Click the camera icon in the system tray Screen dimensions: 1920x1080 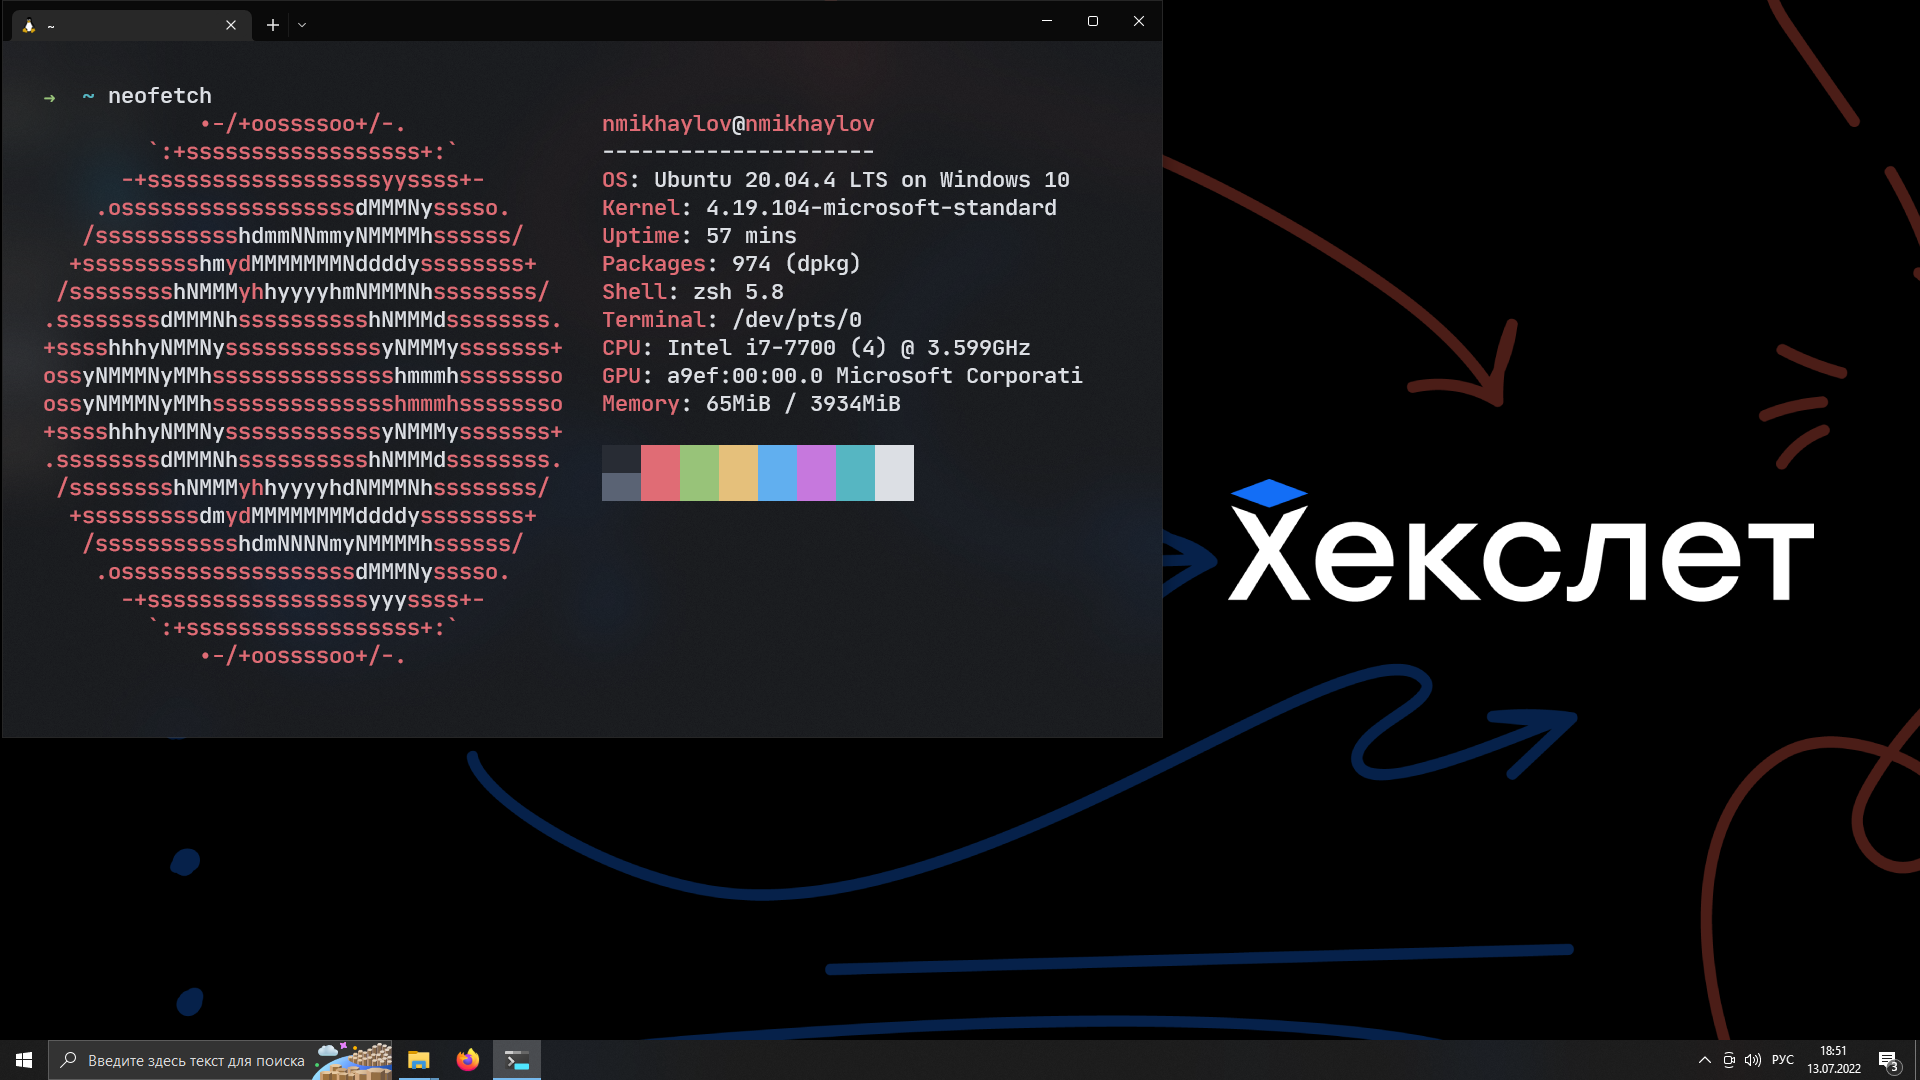pyautogui.click(x=1729, y=1060)
